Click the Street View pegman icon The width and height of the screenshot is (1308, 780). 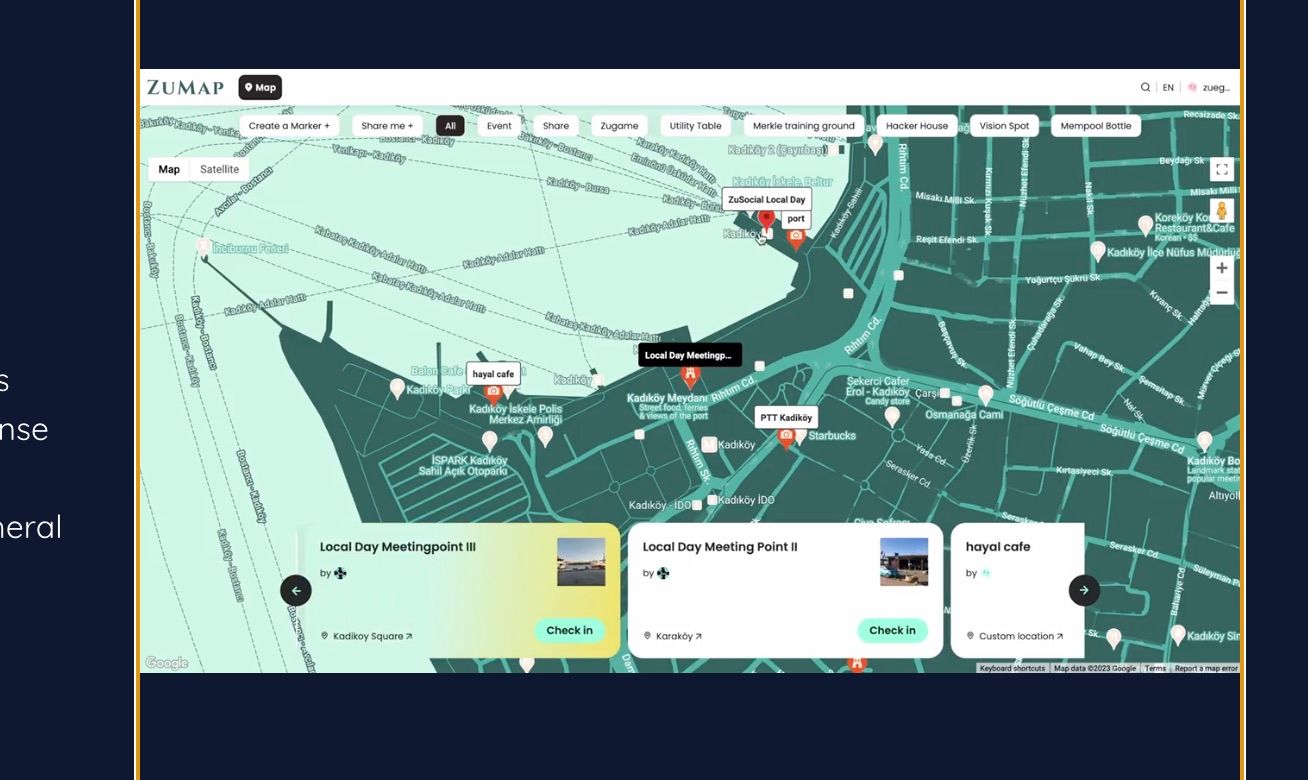(x=1221, y=211)
